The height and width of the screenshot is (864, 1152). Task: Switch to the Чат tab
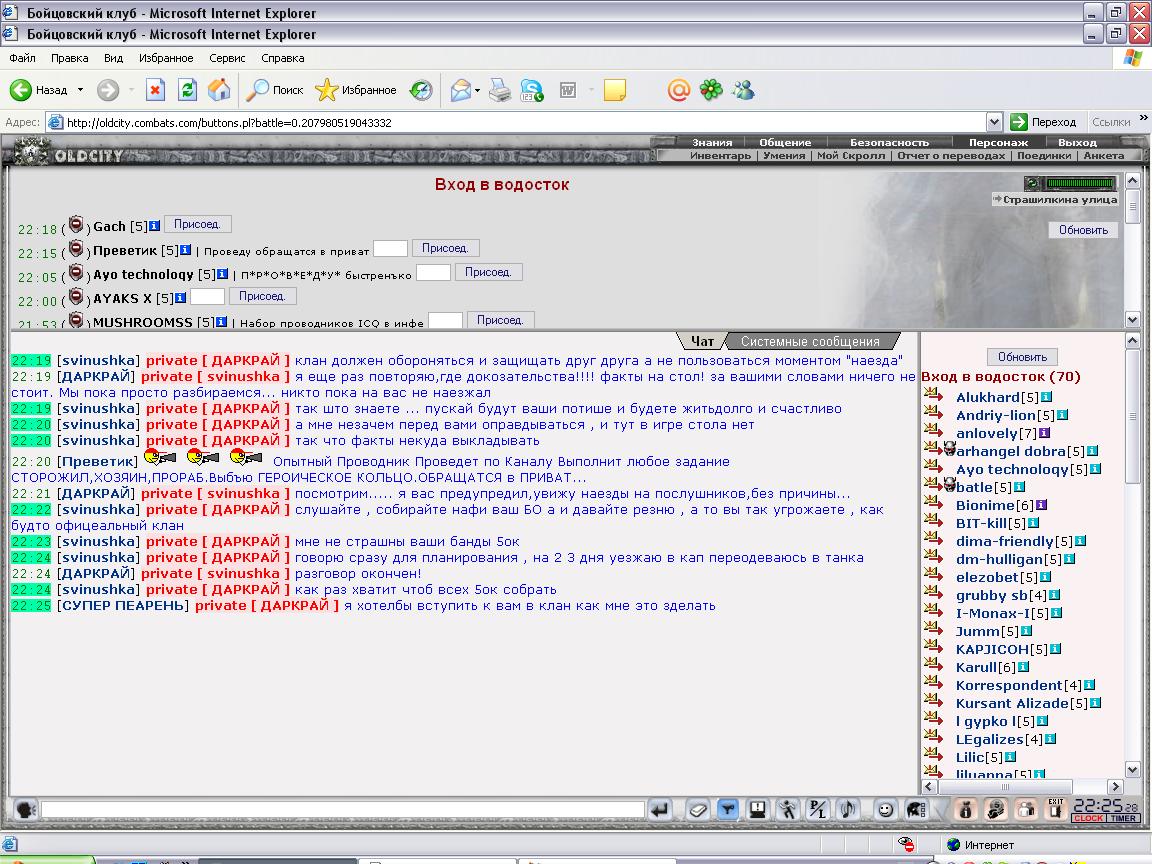tap(702, 342)
